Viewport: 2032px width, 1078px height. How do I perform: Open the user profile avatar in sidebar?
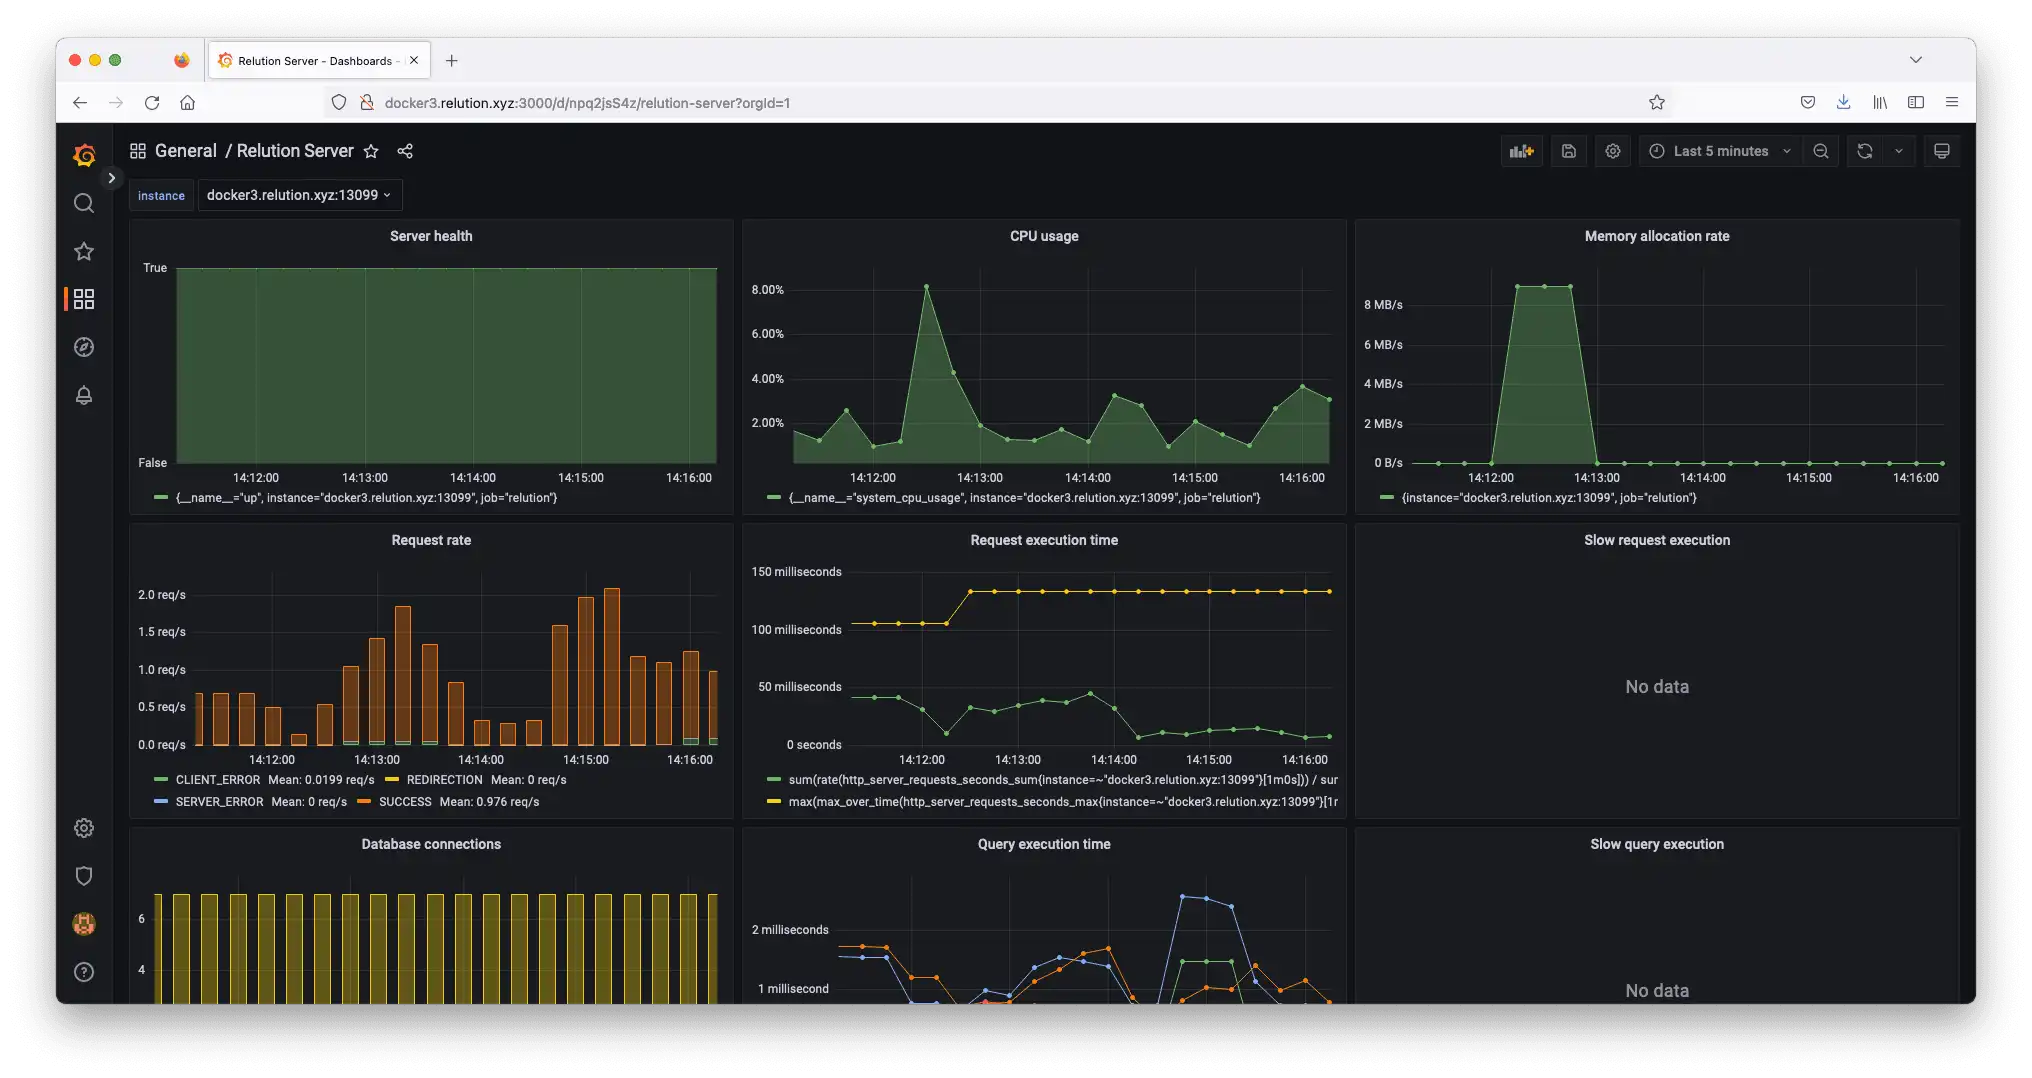click(84, 924)
